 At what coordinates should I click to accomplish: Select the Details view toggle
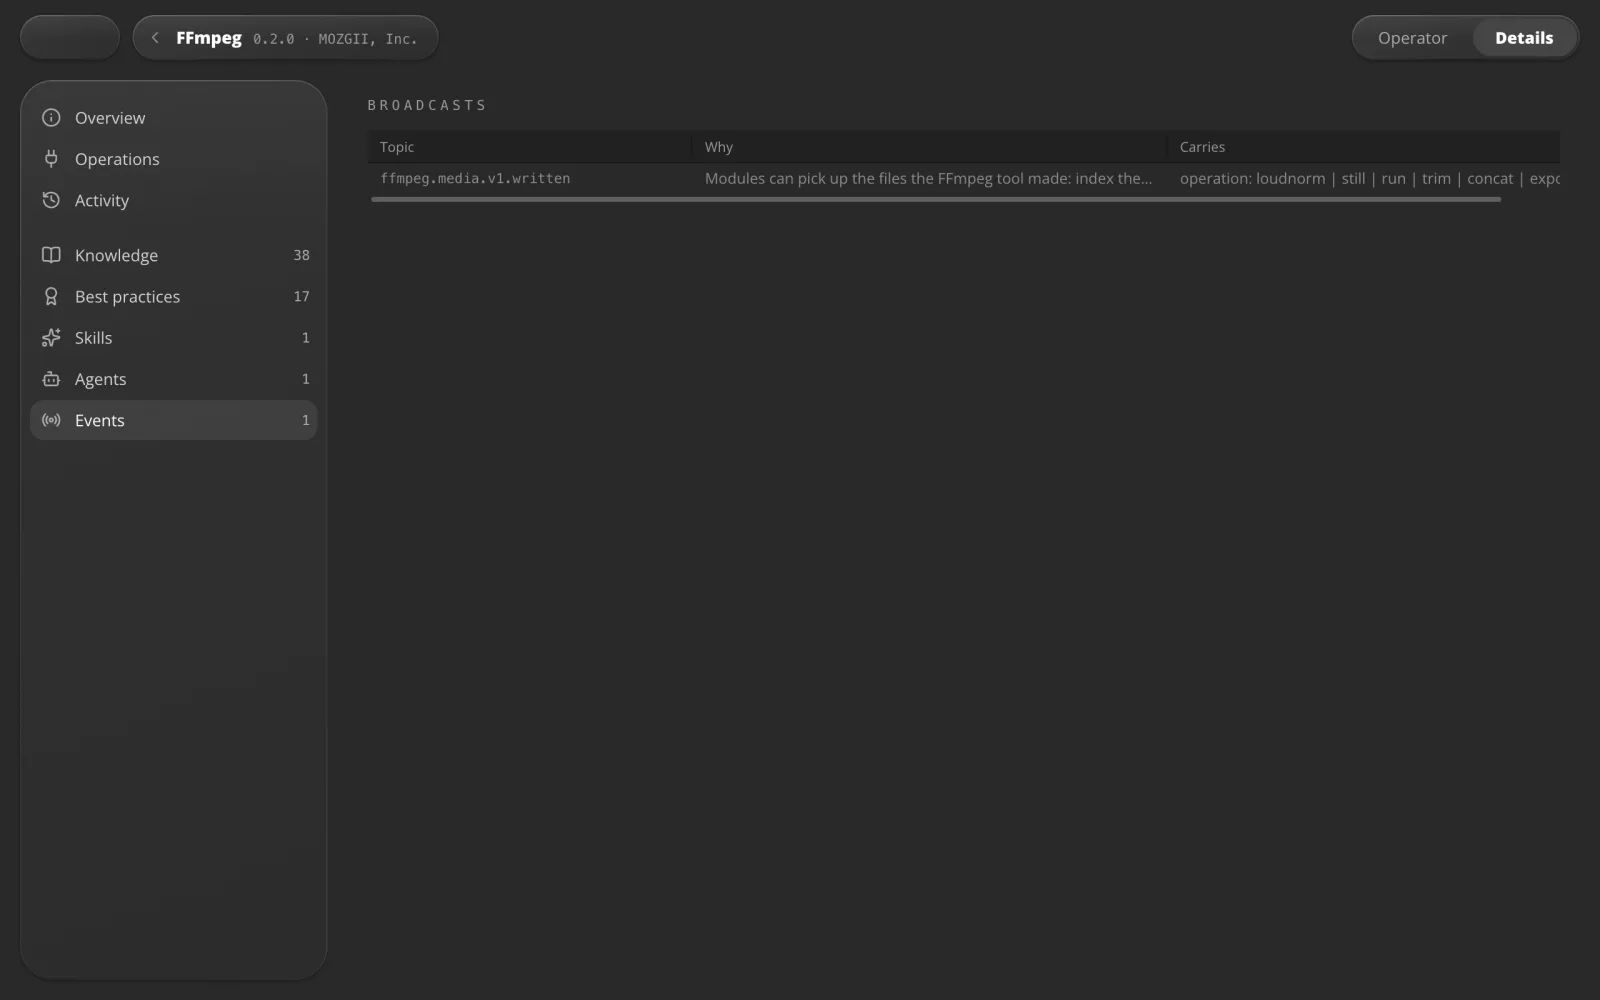click(1524, 38)
